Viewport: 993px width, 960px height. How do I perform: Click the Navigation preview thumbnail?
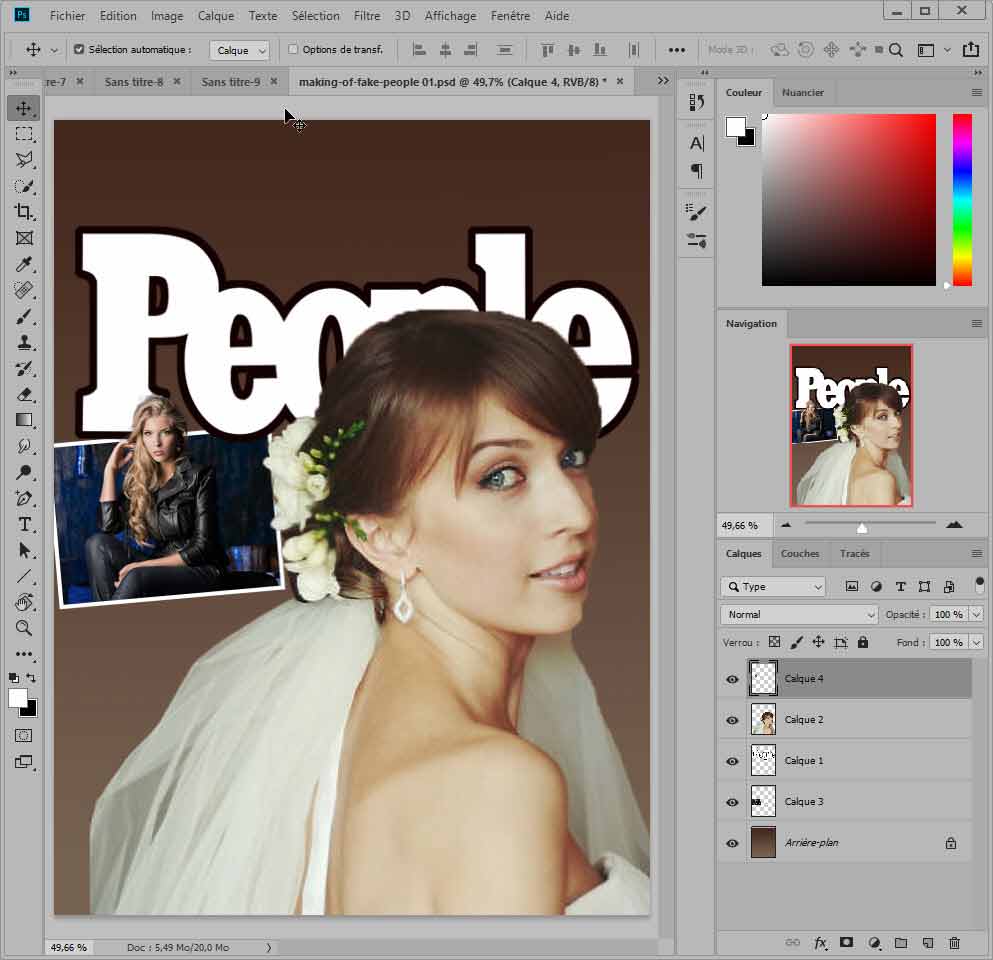(851, 426)
